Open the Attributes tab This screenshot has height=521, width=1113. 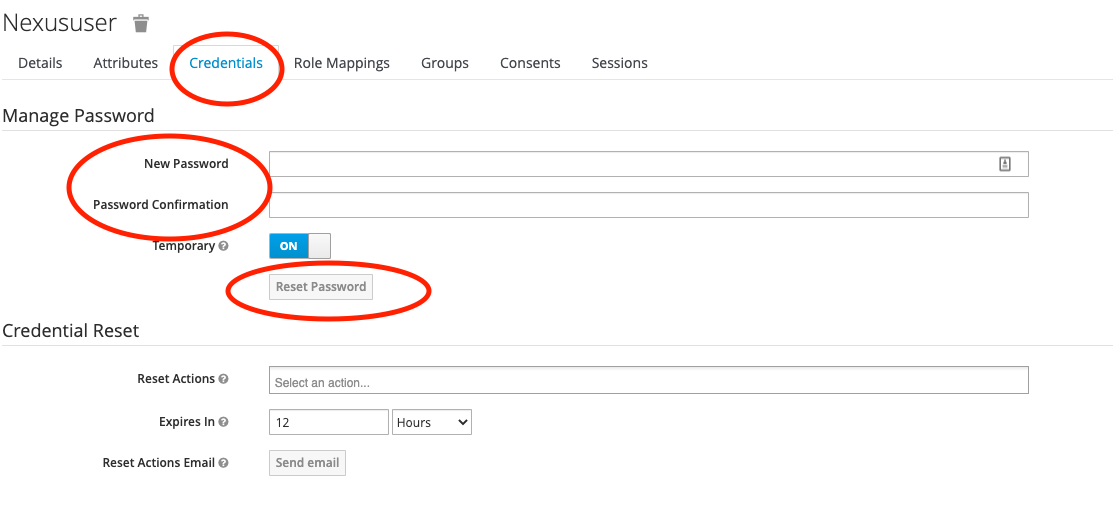125,63
